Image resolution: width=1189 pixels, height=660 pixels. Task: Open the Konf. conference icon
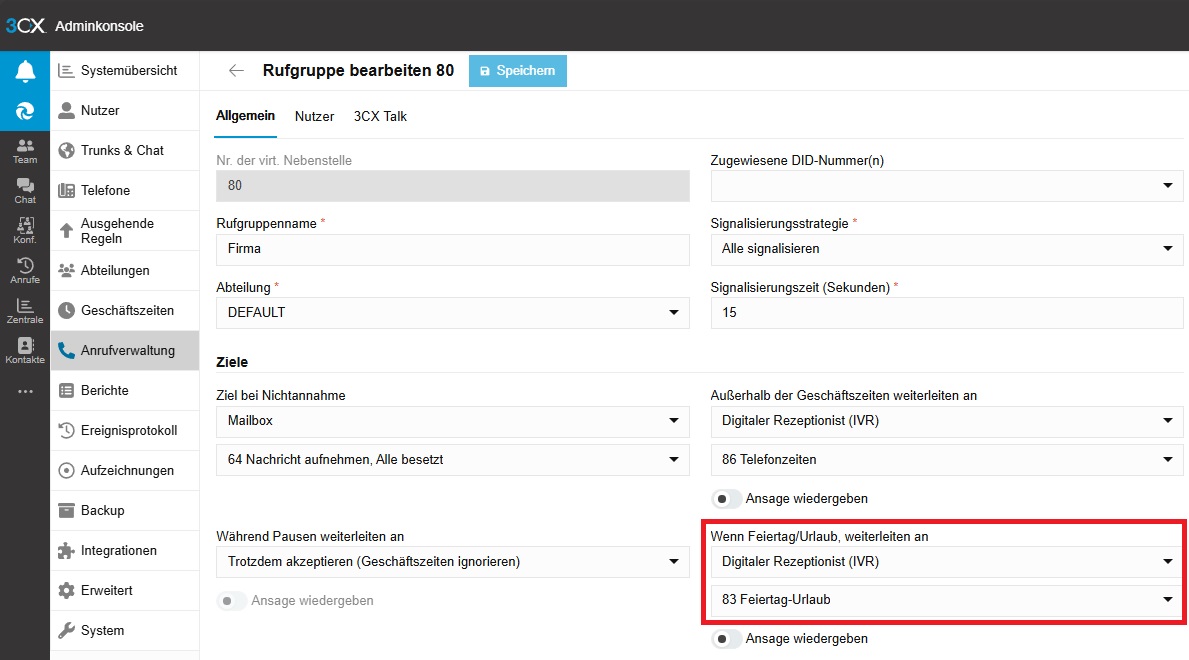tap(25, 231)
